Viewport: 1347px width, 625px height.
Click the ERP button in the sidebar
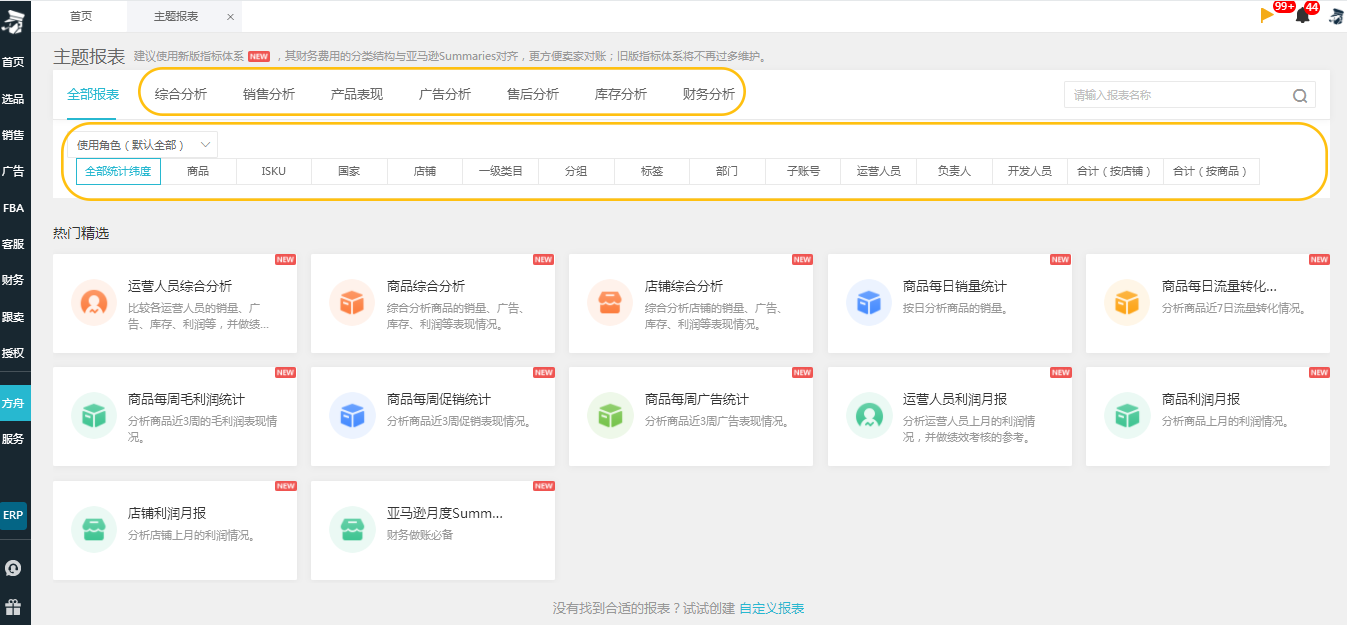coord(13,515)
